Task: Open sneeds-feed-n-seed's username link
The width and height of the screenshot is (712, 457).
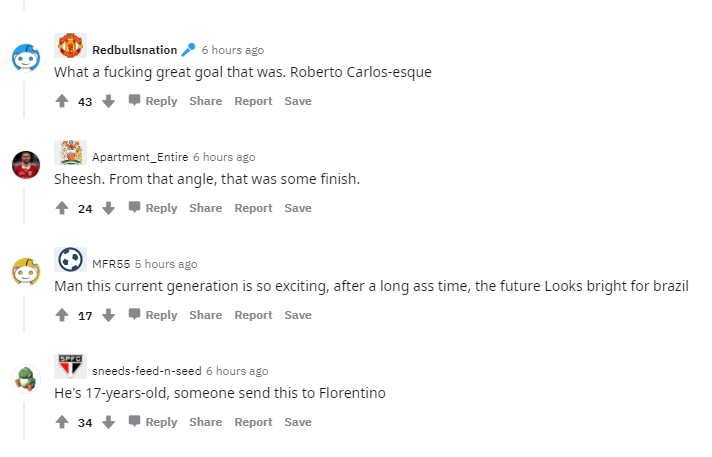Action: point(146,371)
